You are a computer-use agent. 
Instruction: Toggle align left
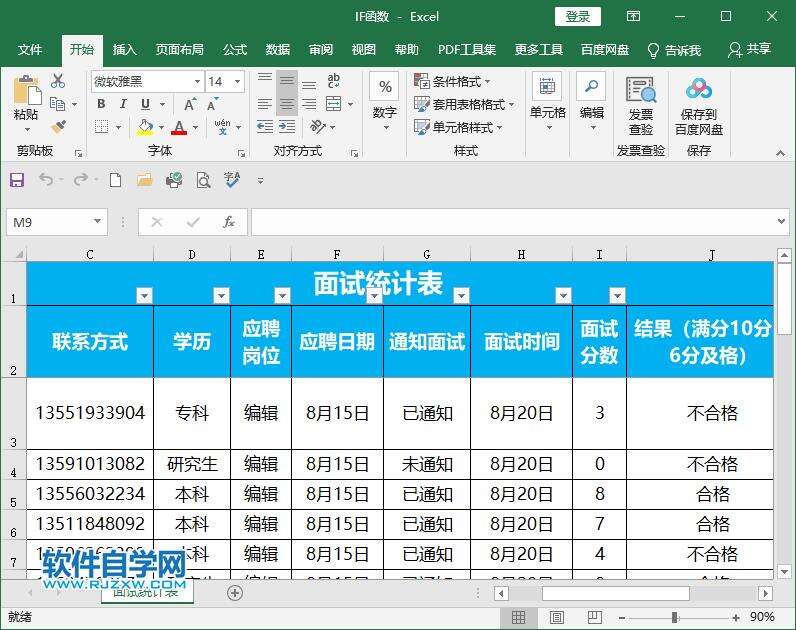[x=264, y=105]
